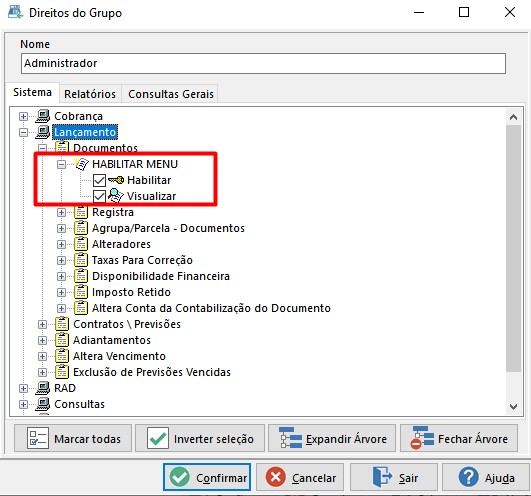Expand the Cobrança node

pos(23,116)
